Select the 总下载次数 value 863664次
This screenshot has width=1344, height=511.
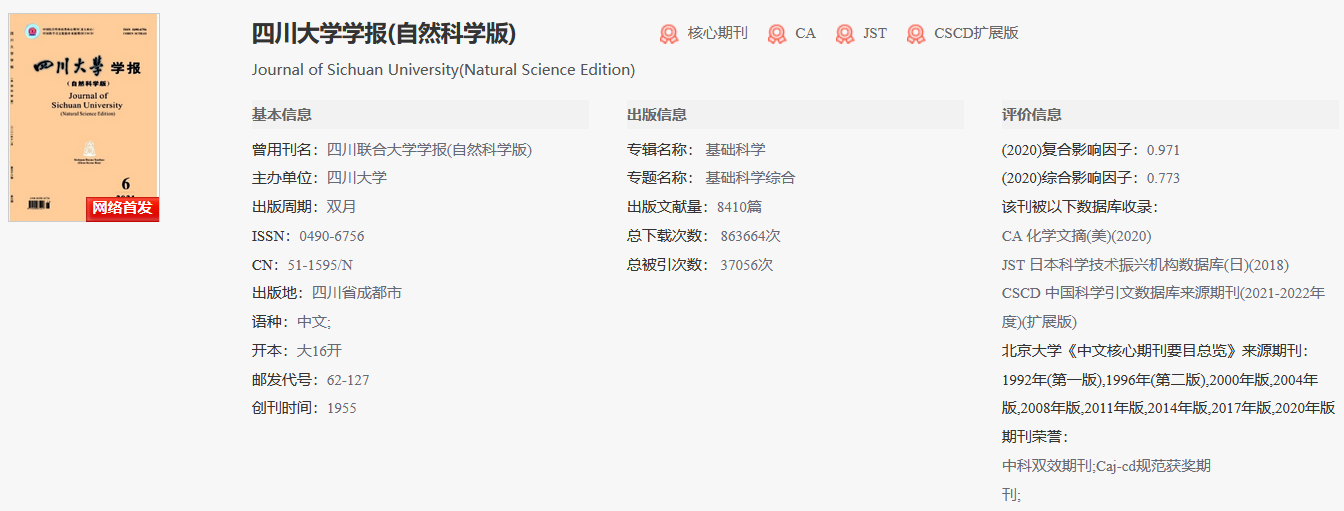750,236
